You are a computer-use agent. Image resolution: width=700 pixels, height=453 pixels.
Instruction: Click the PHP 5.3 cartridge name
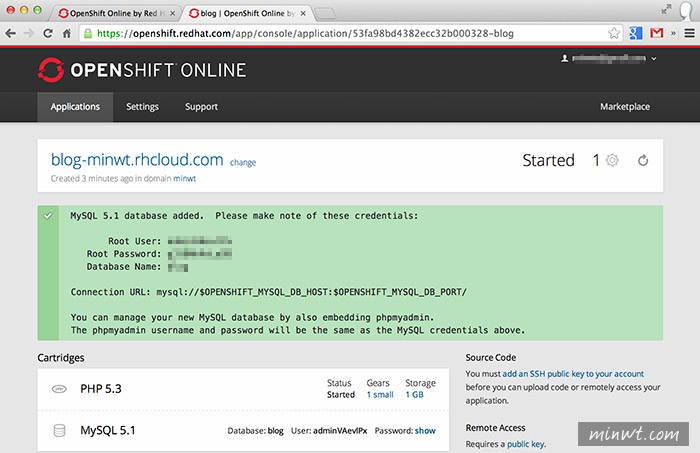click(101, 389)
